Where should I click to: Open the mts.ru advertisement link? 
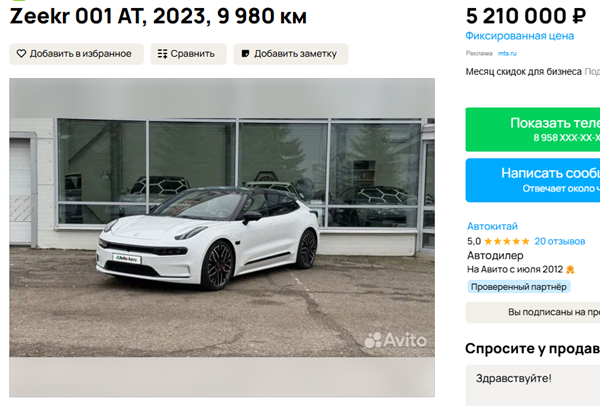[507, 53]
